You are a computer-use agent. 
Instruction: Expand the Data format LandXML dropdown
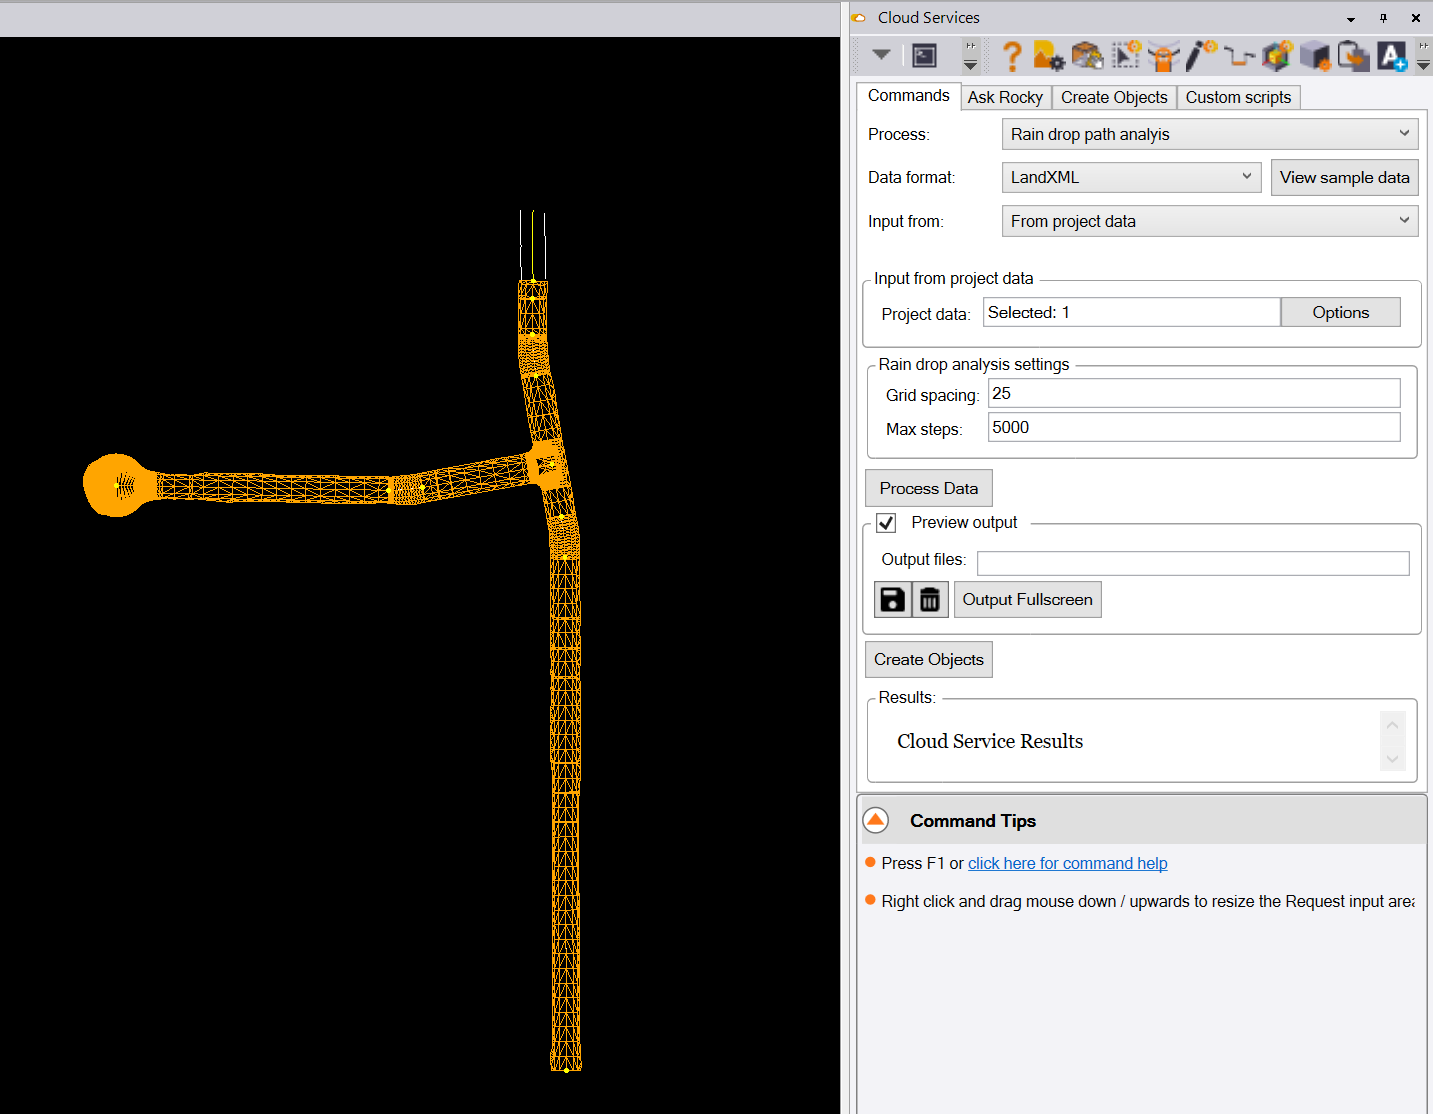[1131, 177]
